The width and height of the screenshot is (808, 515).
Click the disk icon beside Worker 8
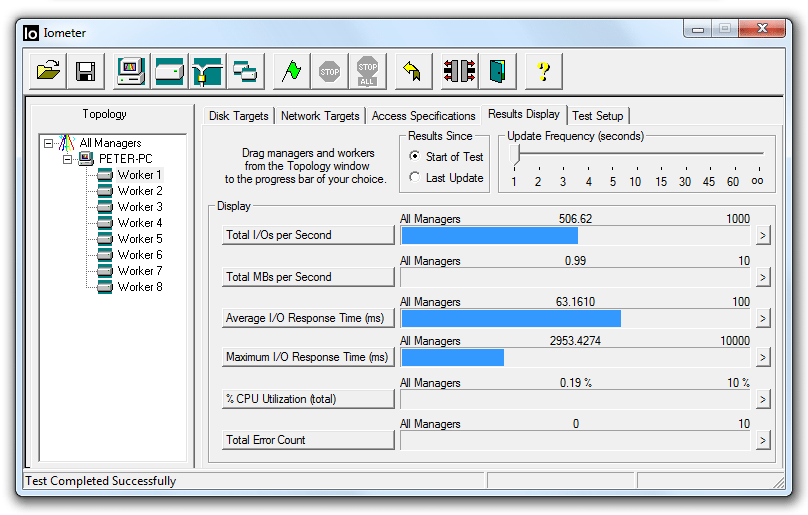point(105,287)
